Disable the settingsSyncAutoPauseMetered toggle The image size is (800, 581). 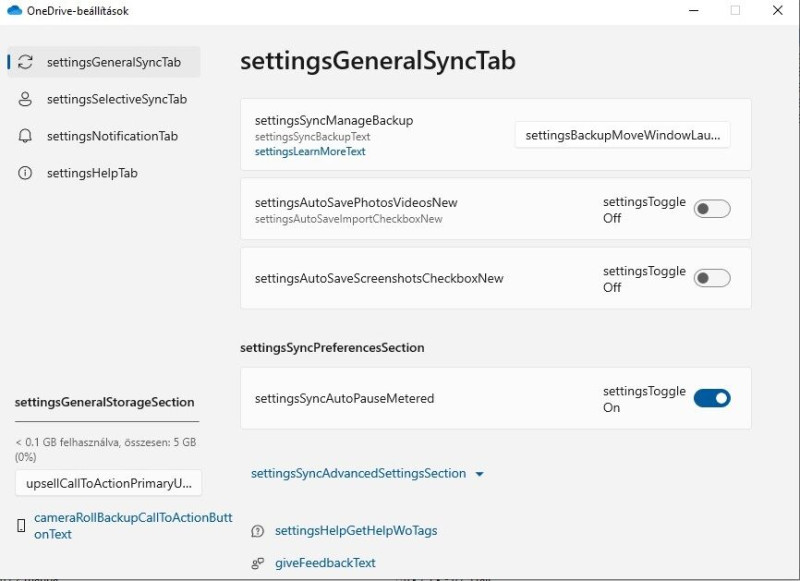coord(712,398)
